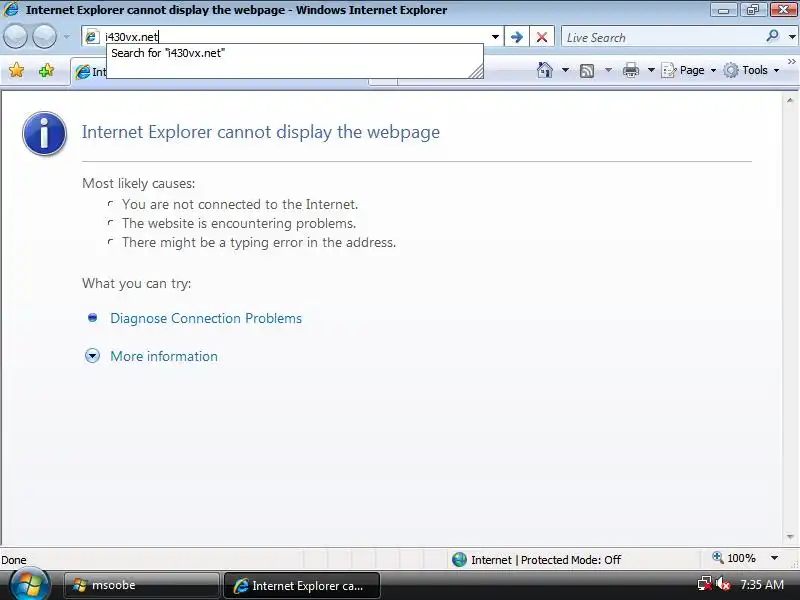The width and height of the screenshot is (800, 600).
Task: Click the Windows Start orb
Action: click(x=30, y=584)
